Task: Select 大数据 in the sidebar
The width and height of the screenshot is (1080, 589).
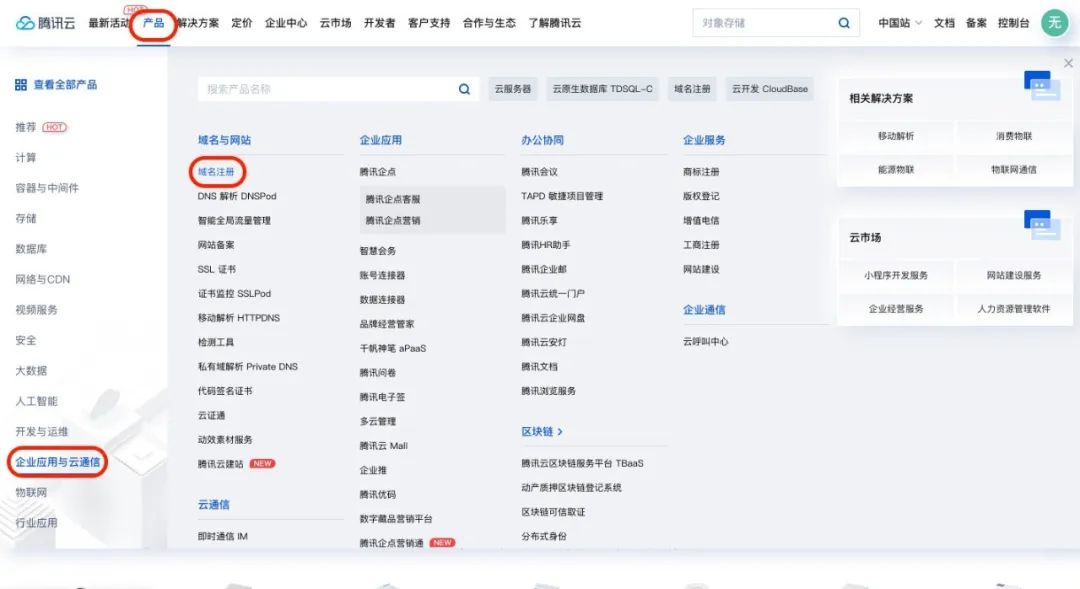Action: (31, 371)
